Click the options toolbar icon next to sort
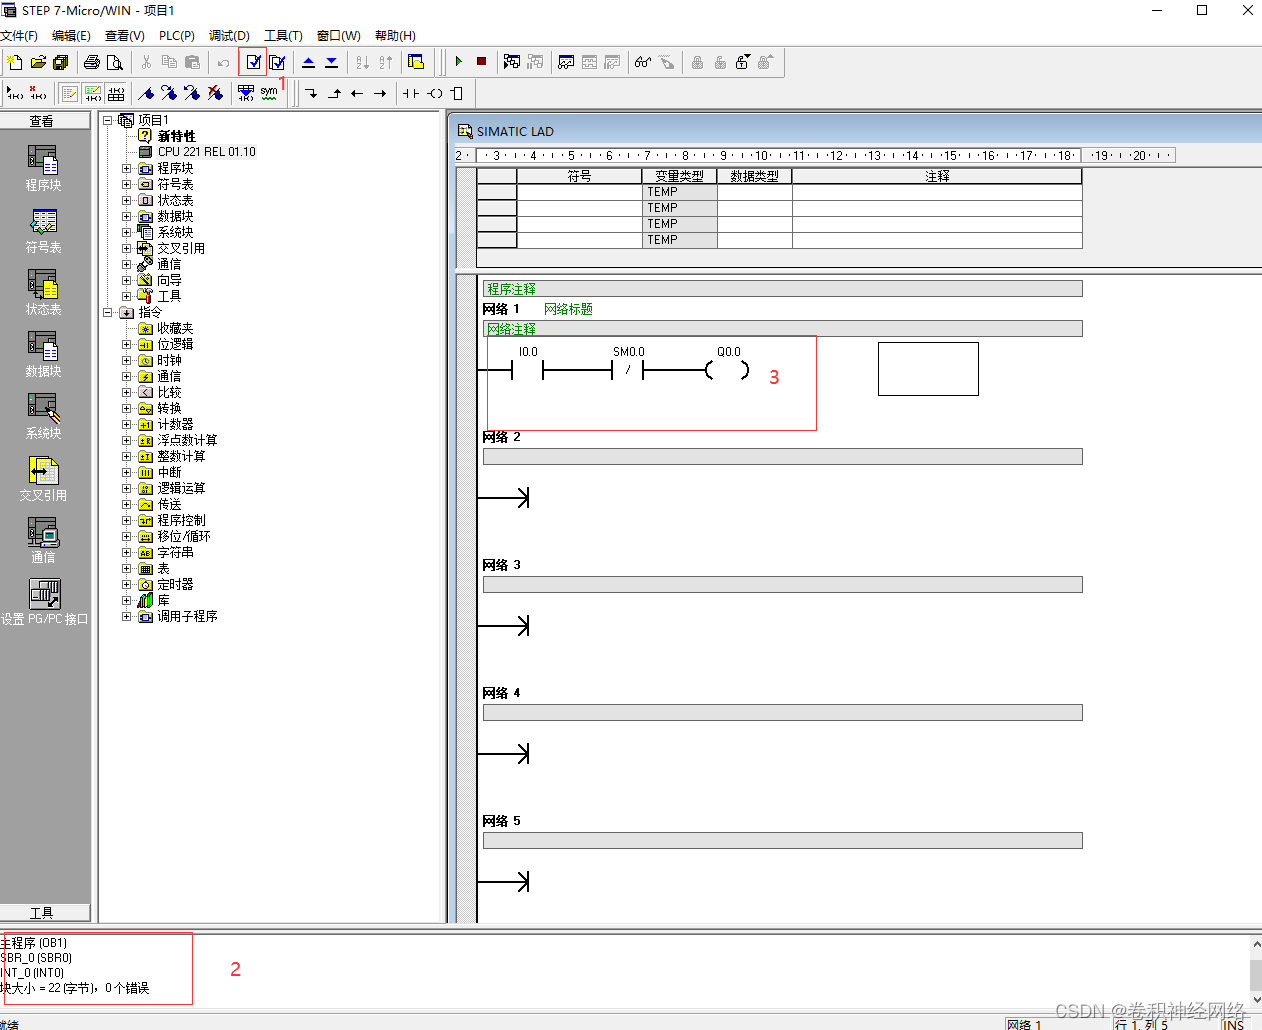The width and height of the screenshot is (1262, 1030). pyautogui.click(x=416, y=62)
